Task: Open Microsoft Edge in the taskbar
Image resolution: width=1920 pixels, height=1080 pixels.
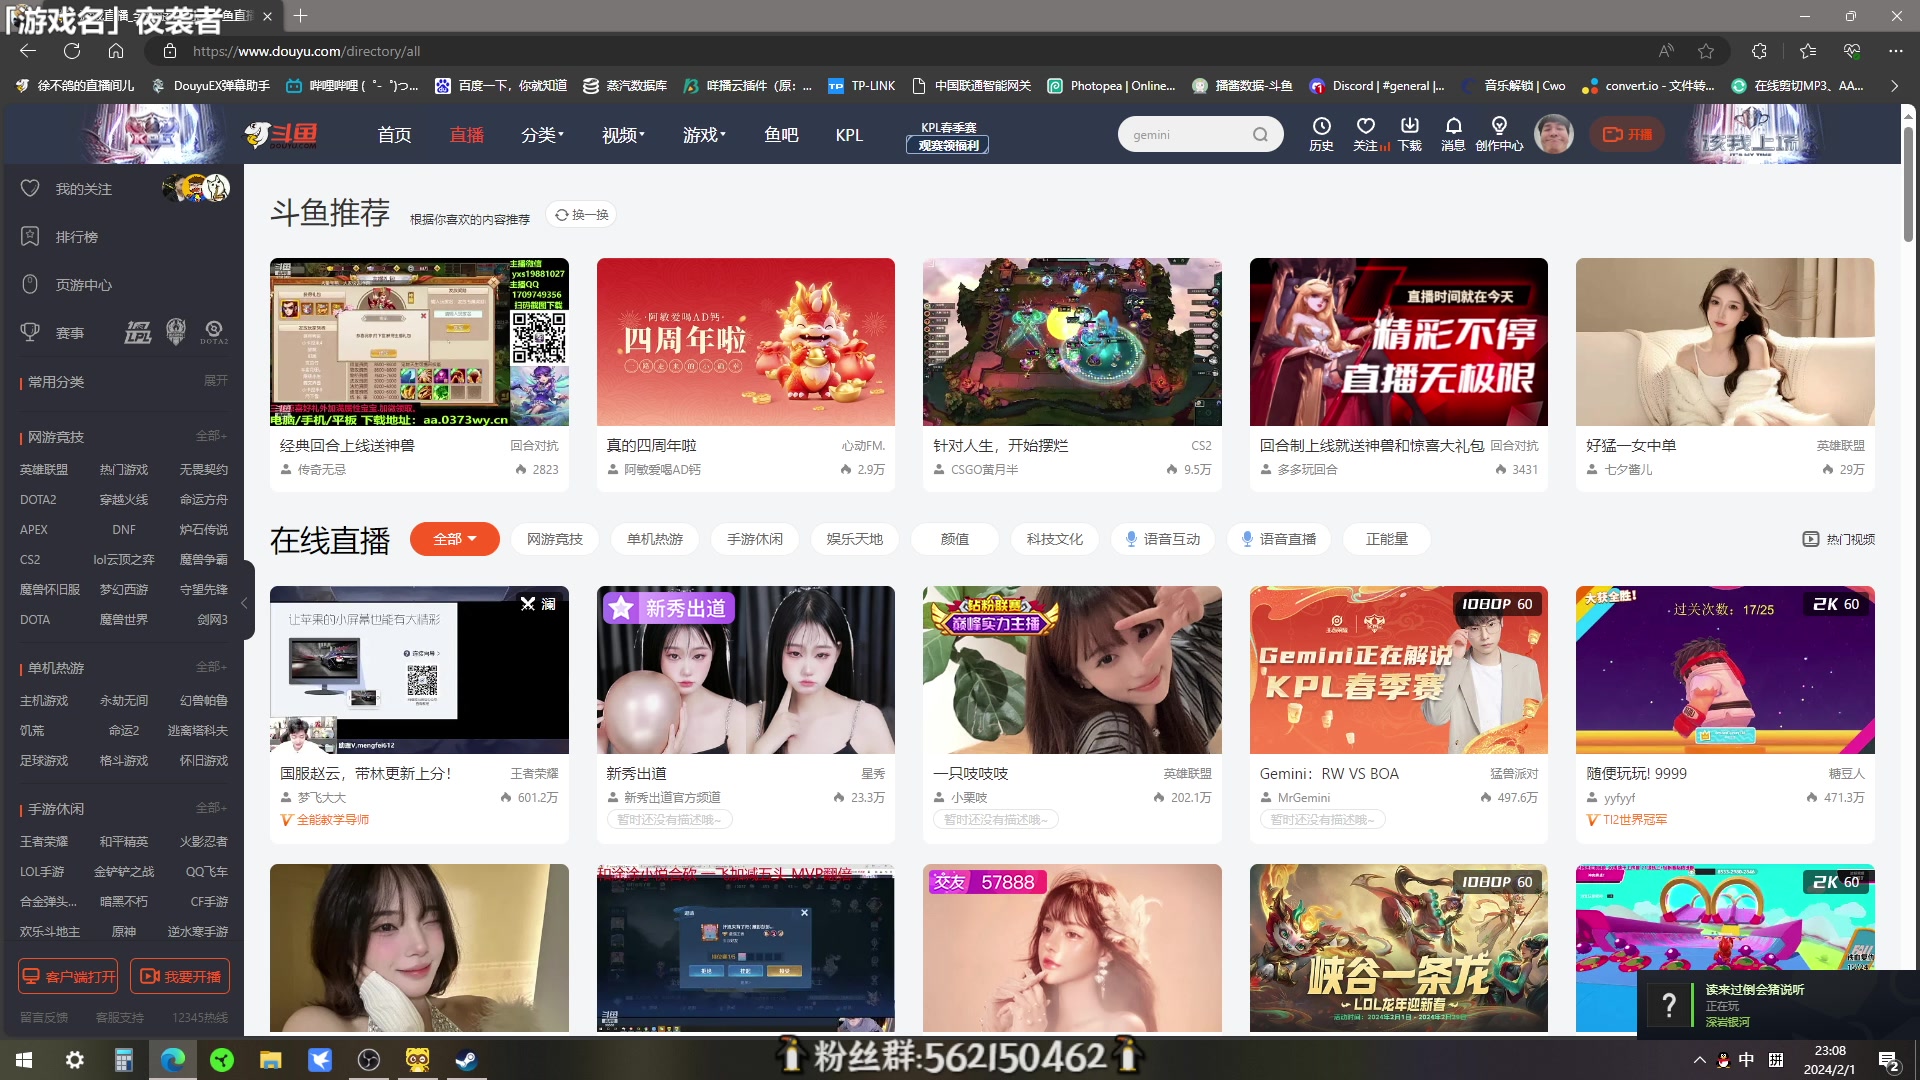Action: tap(173, 1060)
